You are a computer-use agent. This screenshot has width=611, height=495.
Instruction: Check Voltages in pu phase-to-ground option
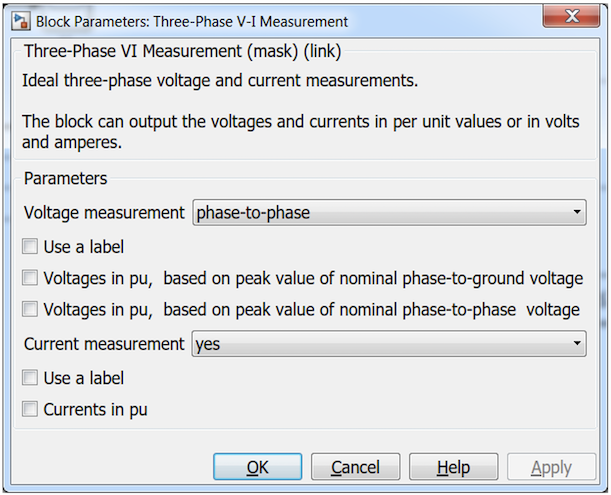(x=31, y=278)
